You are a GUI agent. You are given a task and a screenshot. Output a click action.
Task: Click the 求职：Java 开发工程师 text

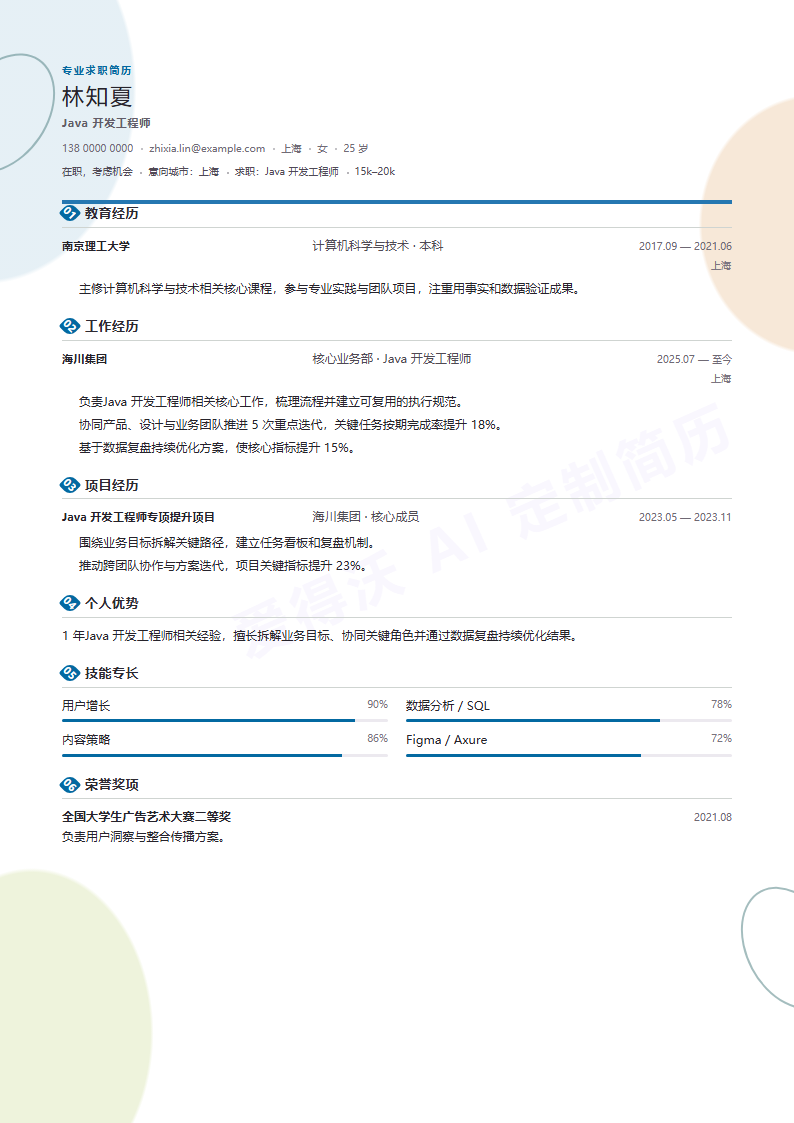(x=286, y=171)
